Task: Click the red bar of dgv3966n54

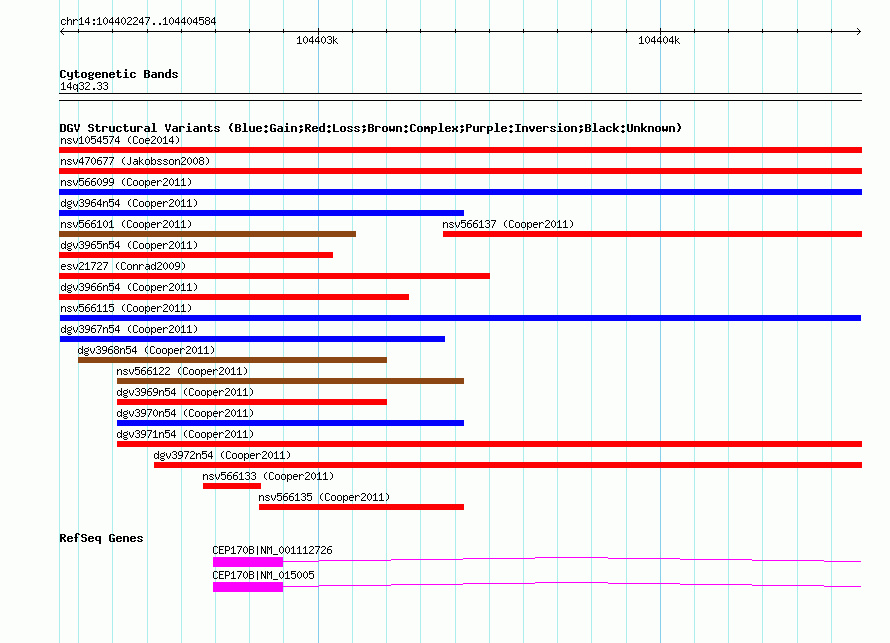Action: pos(234,297)
